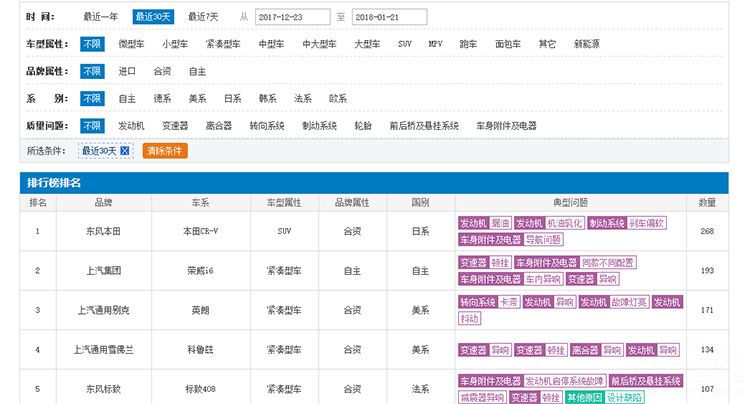Switch time range to 最近7天
This screenshot has height=404, width=750.
point(204,17)
